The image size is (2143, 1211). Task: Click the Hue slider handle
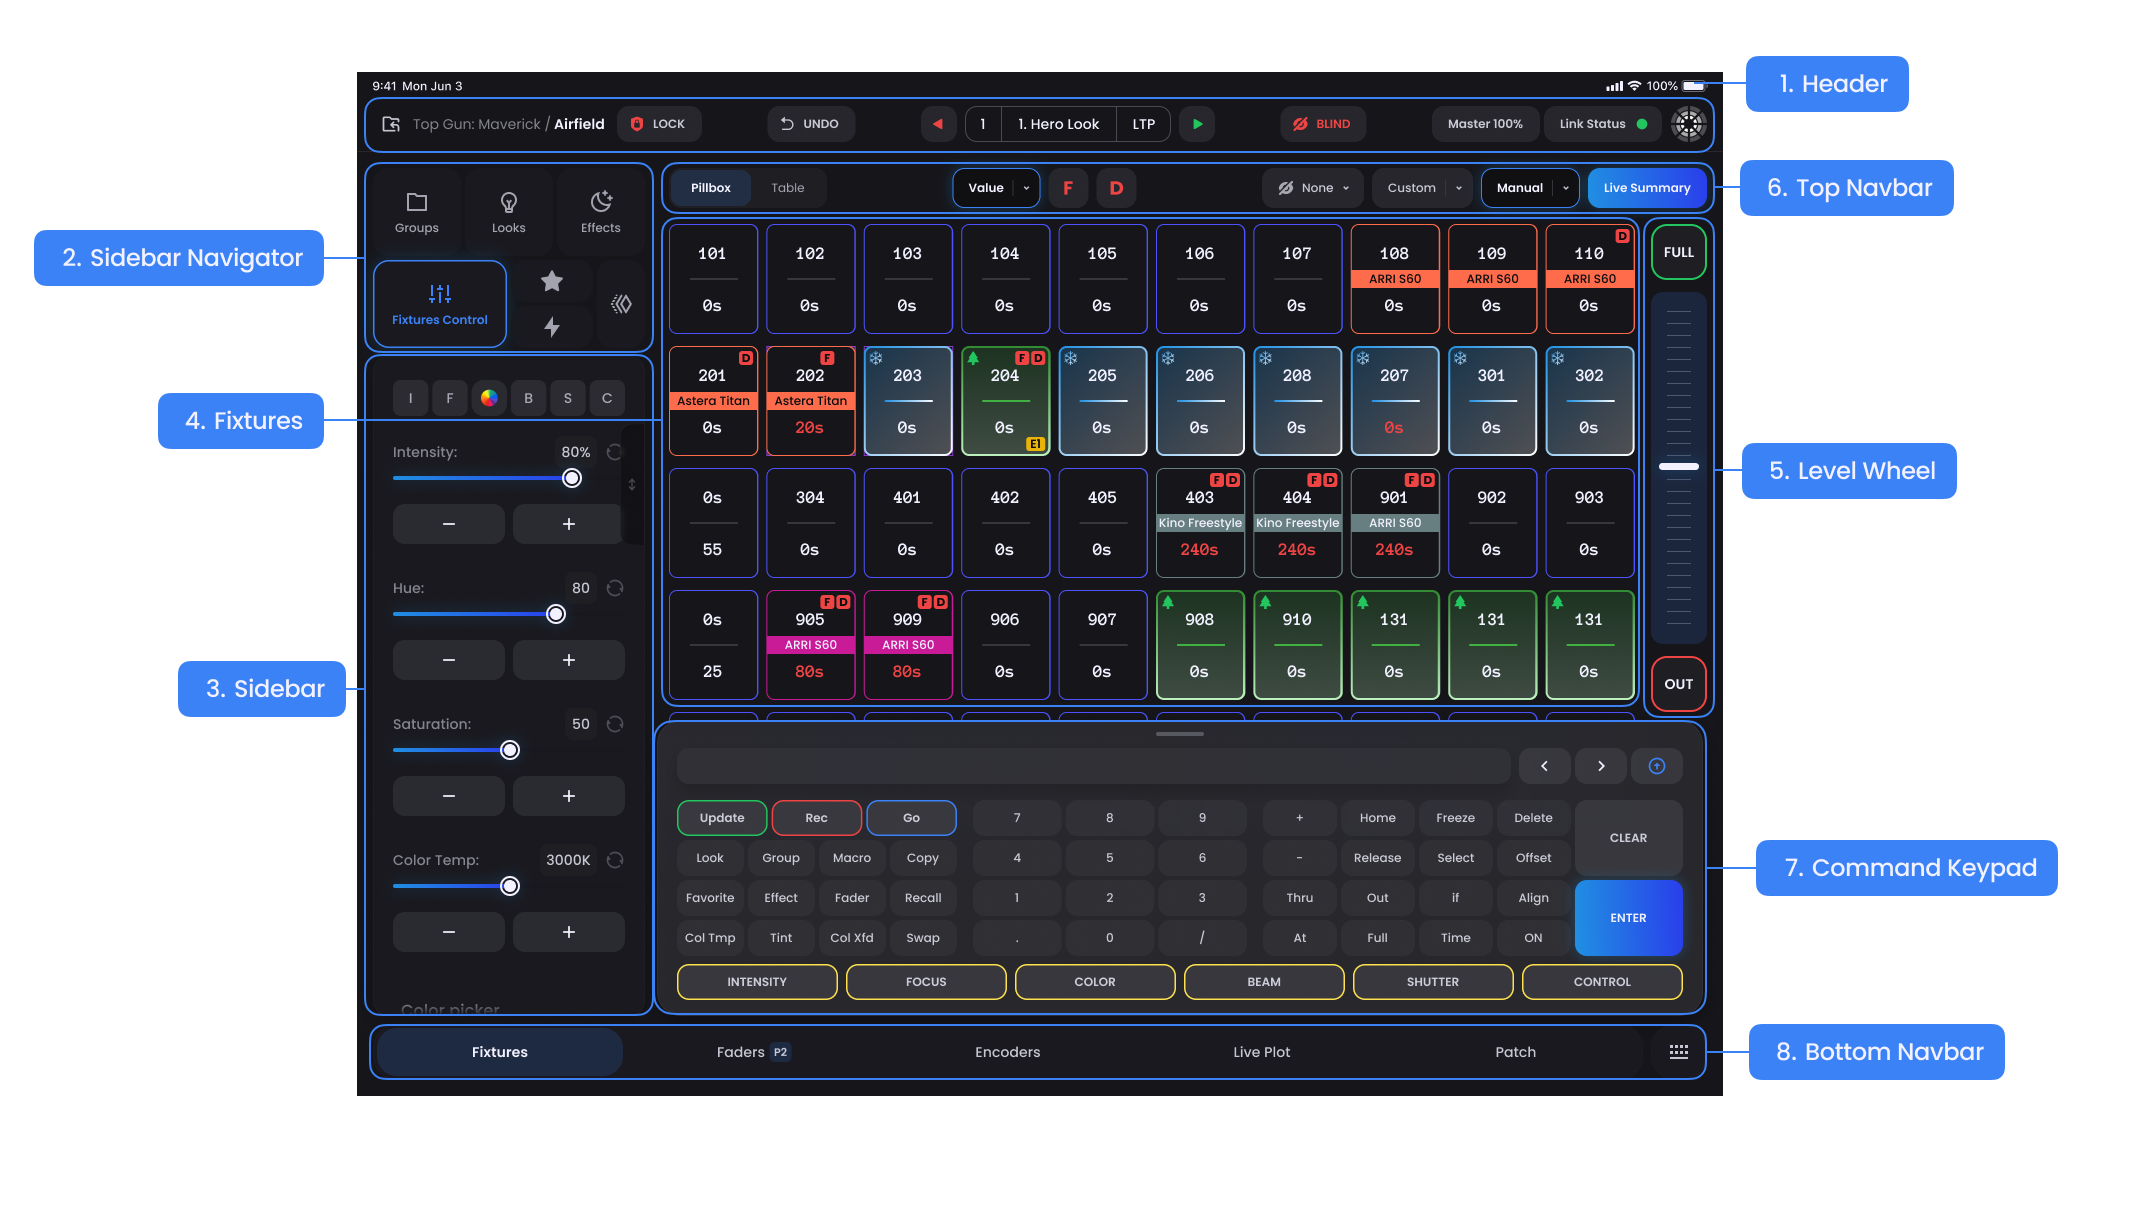pyautogui.click(x=556, y=614)
